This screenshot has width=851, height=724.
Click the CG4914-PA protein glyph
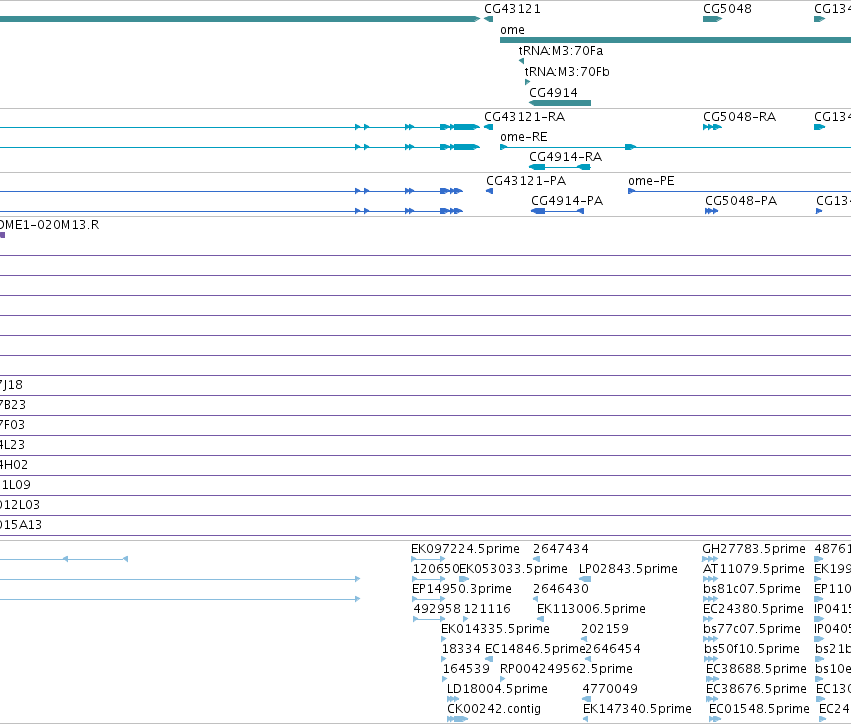[x=557, y=211]
